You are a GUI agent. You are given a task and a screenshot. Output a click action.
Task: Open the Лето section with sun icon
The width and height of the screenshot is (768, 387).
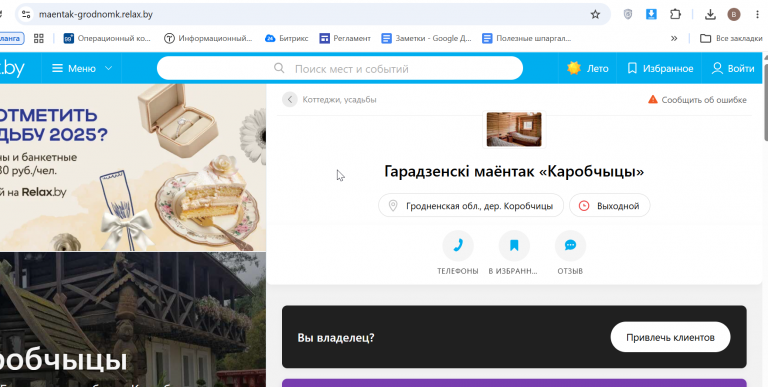587,69
